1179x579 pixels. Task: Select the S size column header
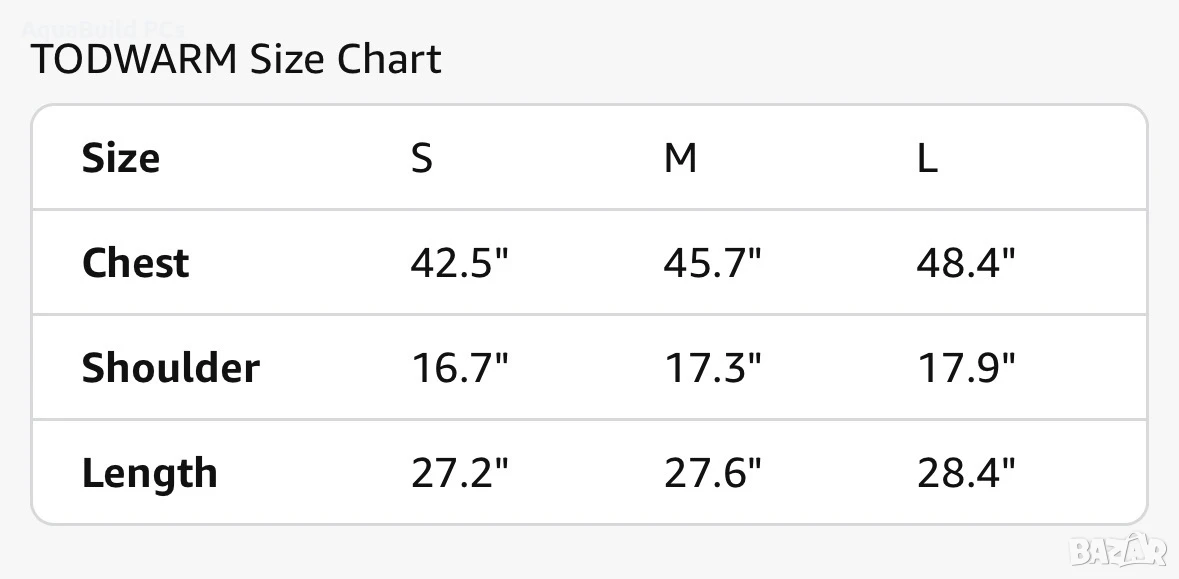(422, 159)
